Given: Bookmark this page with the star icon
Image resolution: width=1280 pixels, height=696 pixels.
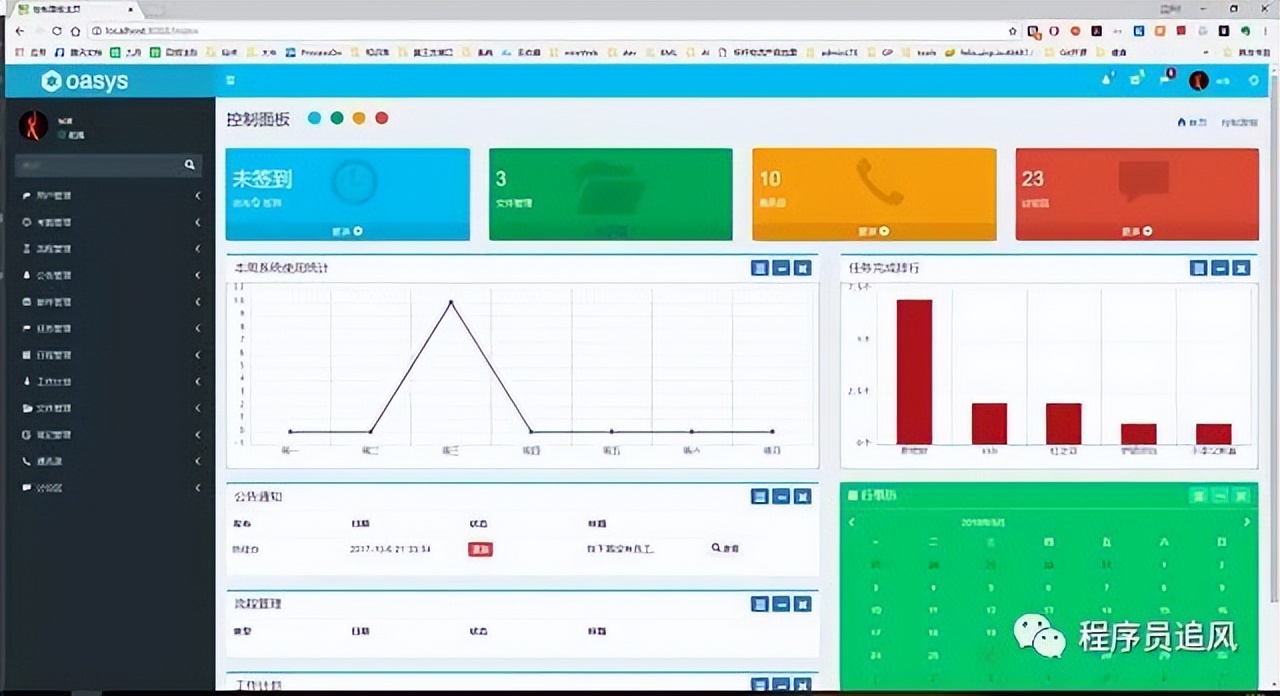Looking at the screenshot, I should point(1012,31).
